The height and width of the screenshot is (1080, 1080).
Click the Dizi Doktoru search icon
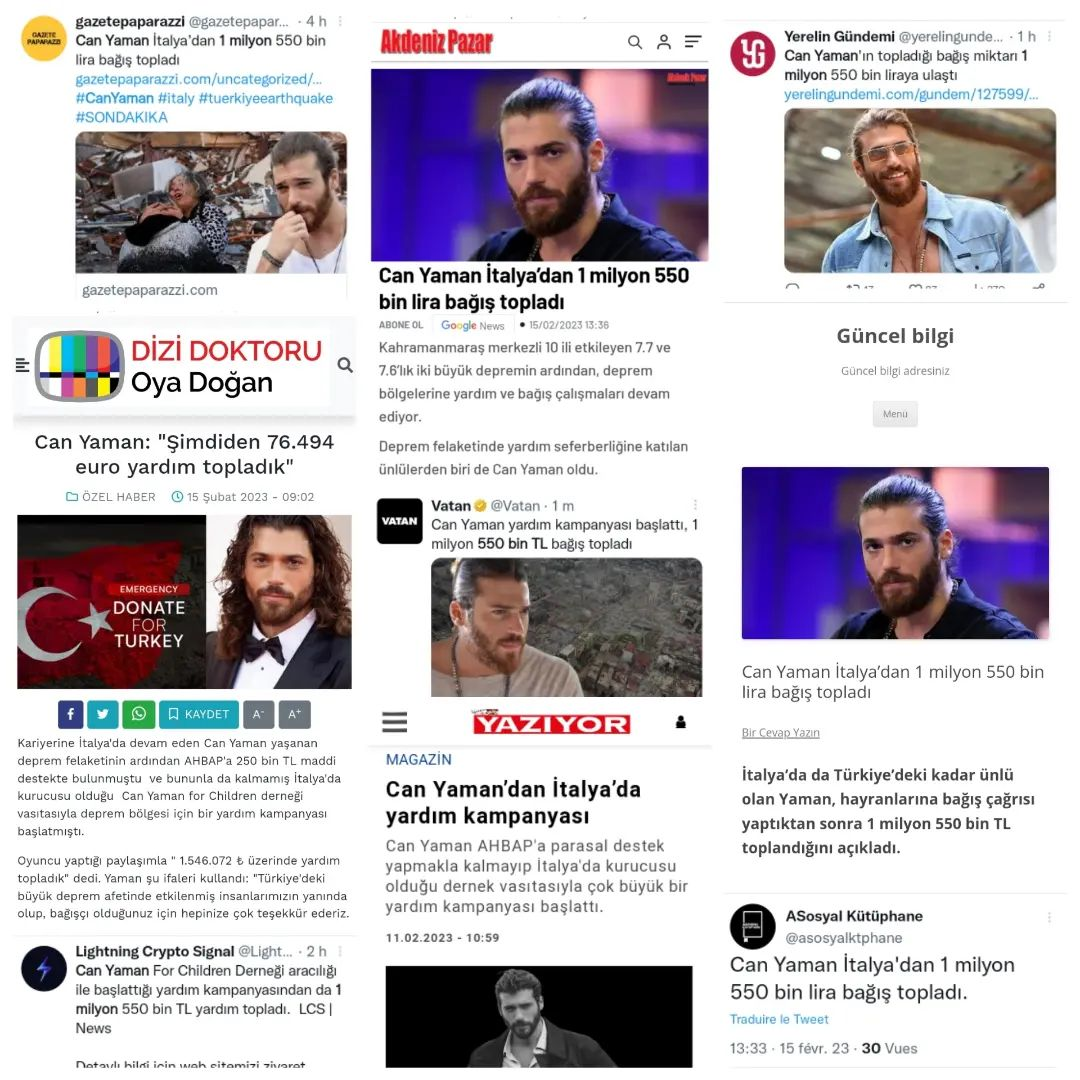345,365
